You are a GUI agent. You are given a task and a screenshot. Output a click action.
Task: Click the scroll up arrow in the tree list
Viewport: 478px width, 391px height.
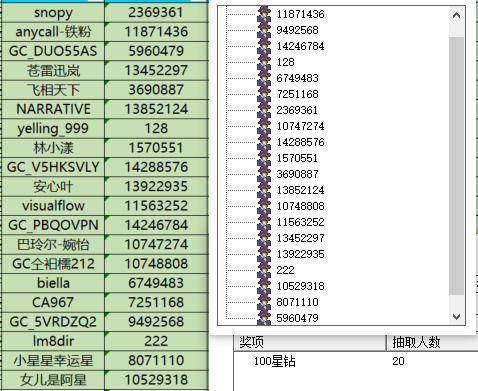pos(456,15)
